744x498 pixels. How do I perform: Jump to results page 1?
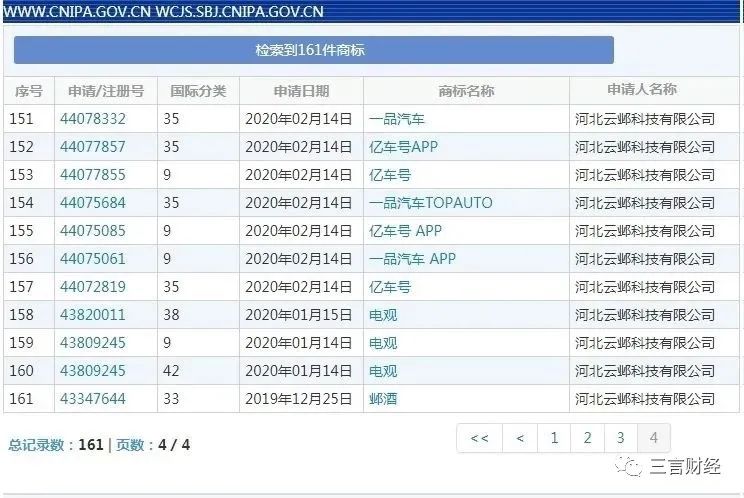click(554, 438)
